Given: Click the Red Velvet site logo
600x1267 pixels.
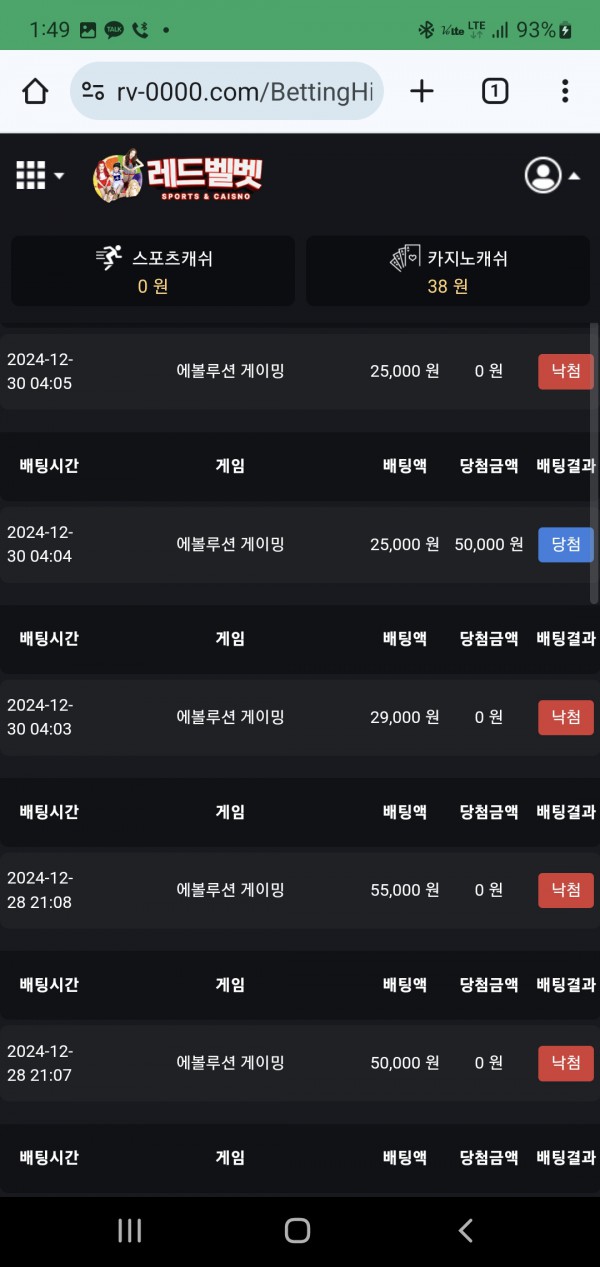Looking at the screenshot, I should click(x=178, y=177).
